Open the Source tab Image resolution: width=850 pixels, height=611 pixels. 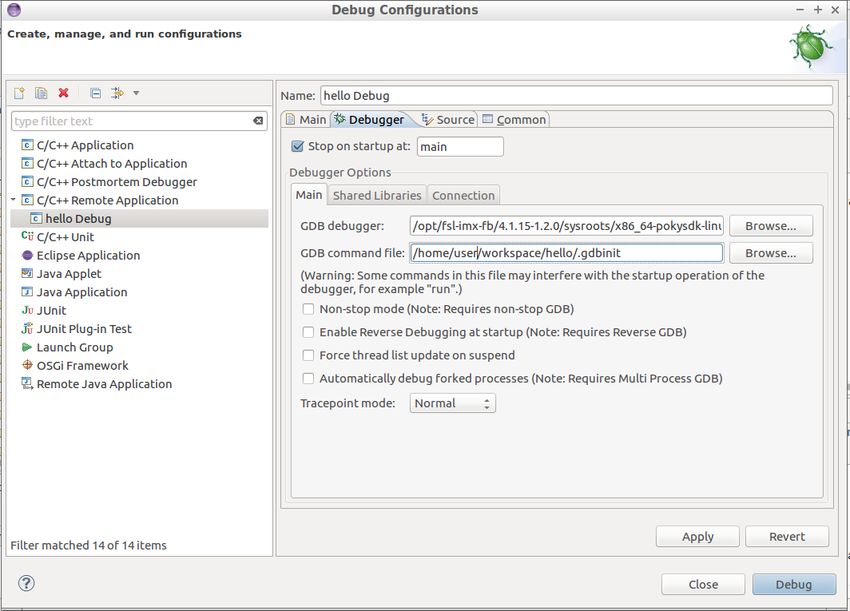448,120
